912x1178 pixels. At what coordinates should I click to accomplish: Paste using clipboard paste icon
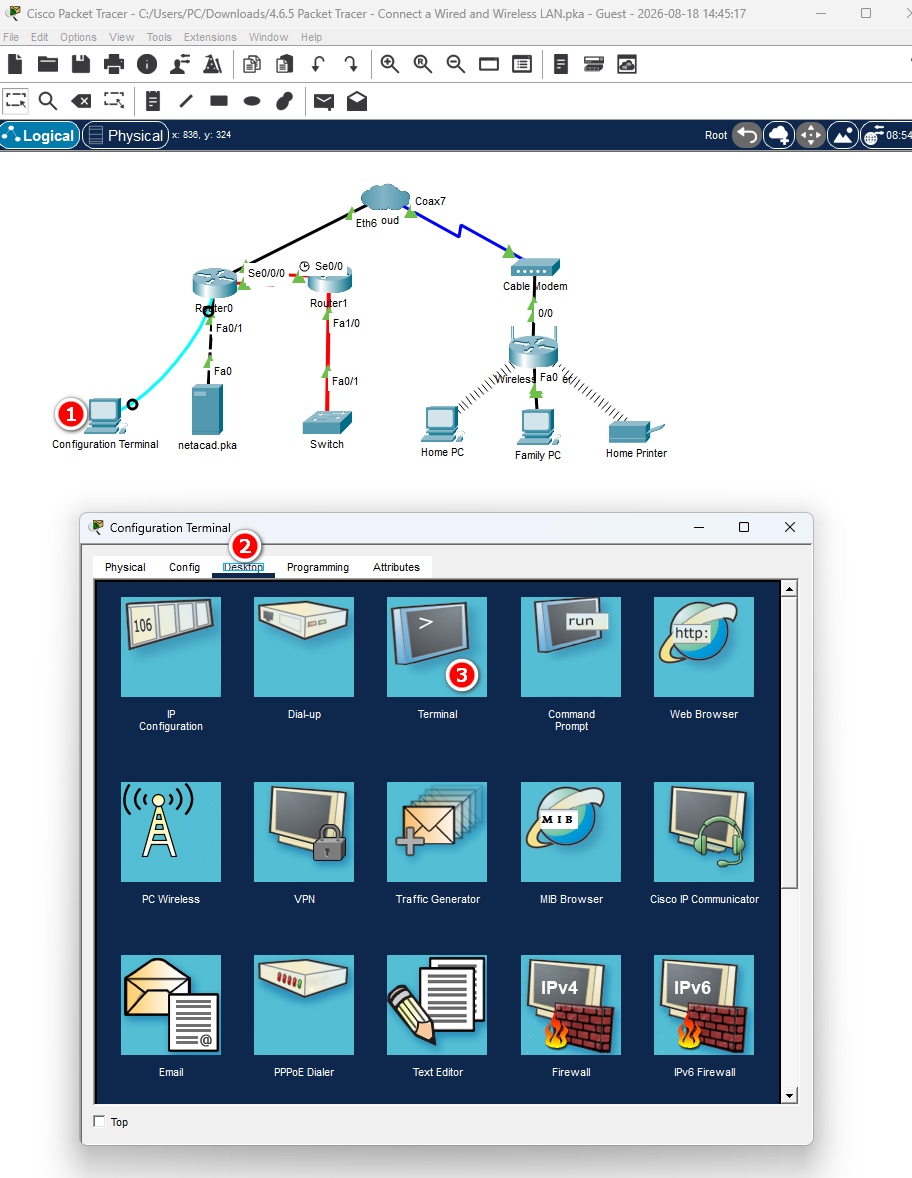point(285,65)
